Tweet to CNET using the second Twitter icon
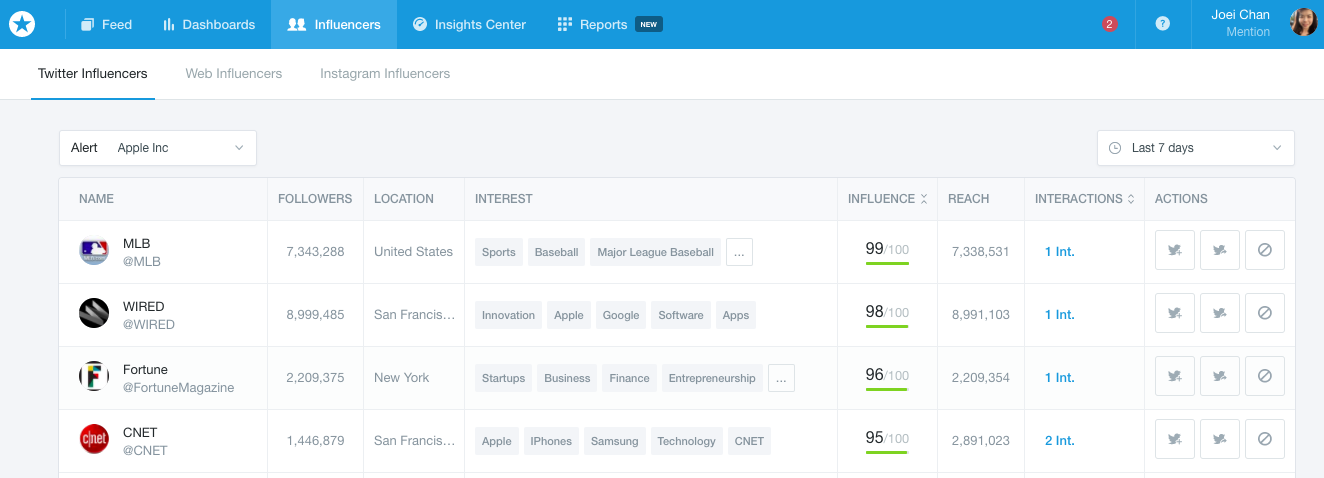Screen dimensions: 1324x478 coord(1220,440)
